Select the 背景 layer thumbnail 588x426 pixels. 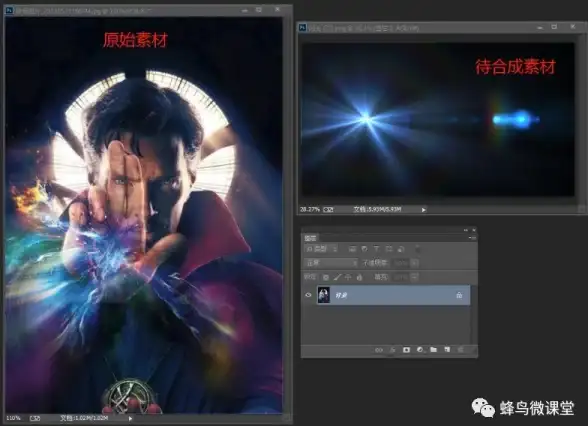[324, 295]
